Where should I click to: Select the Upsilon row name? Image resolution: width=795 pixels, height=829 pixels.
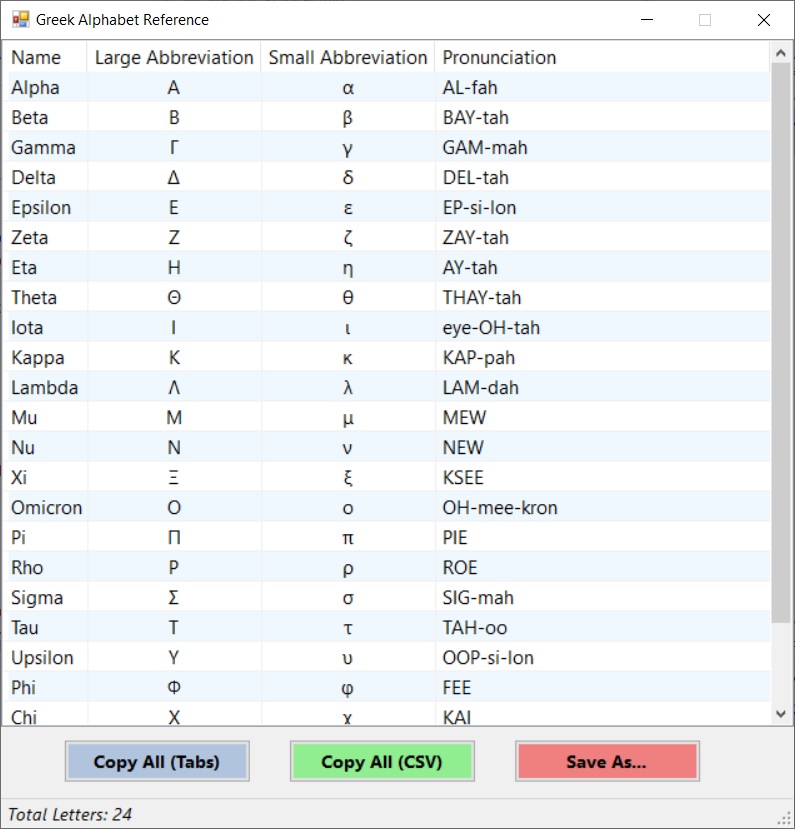coord(42,658)
